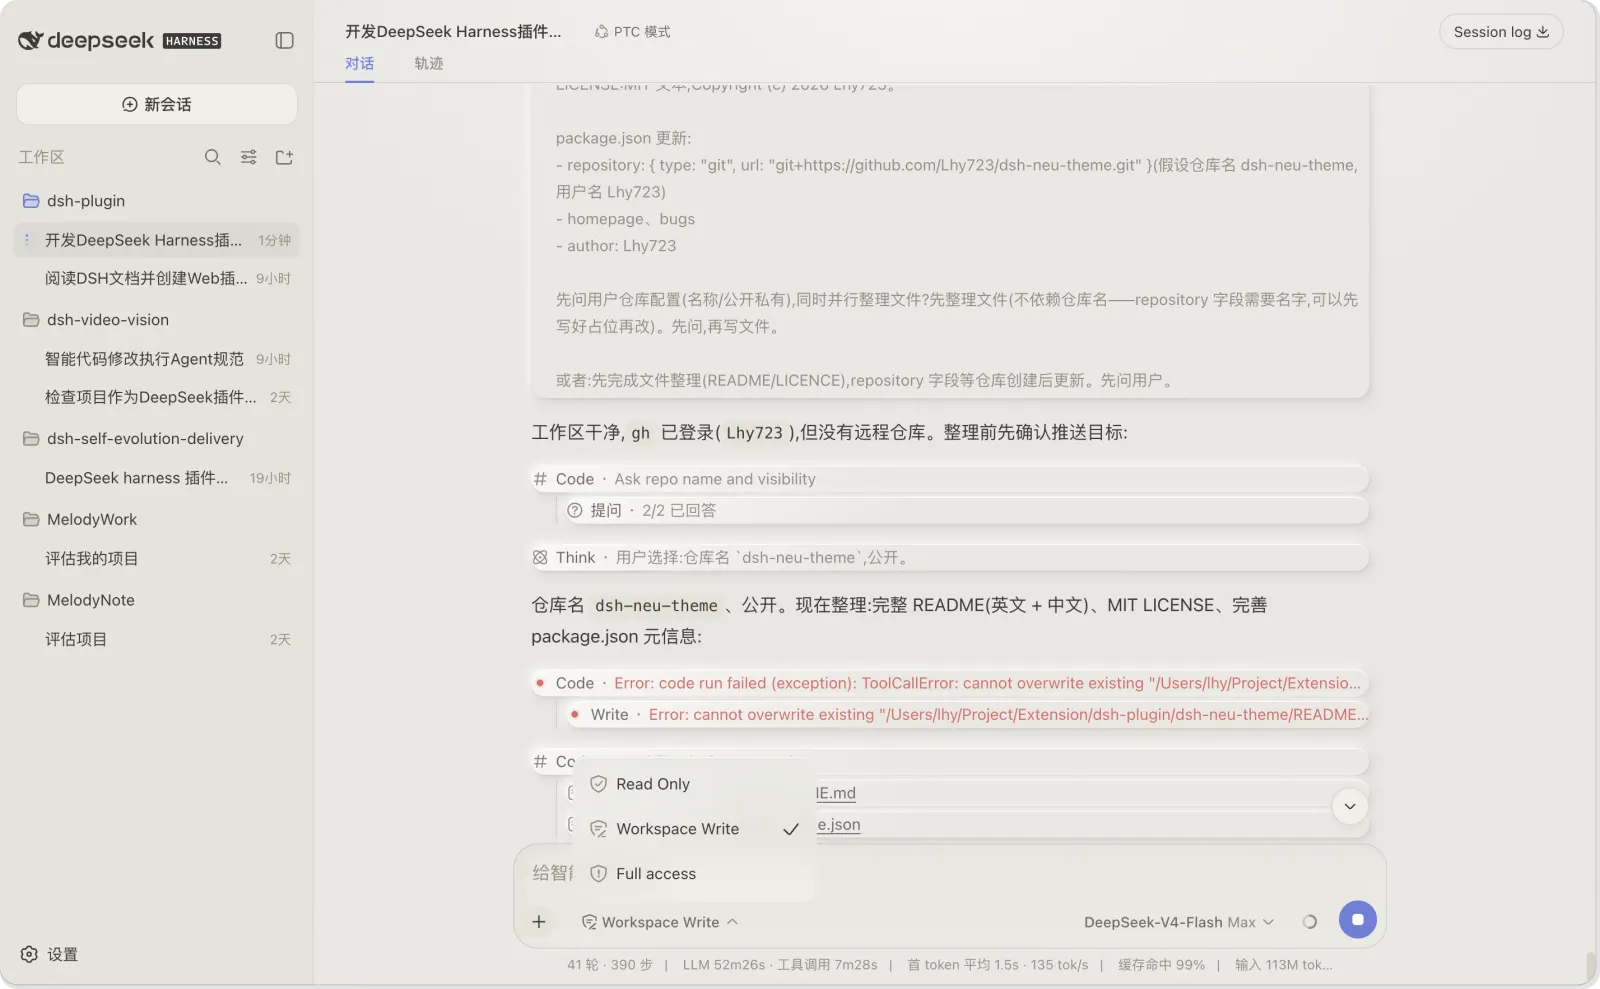Click the 缓存命中 99% status text
This screenshot has height=989, width=1600.
pyautogui.click(x=1161, y=965)
